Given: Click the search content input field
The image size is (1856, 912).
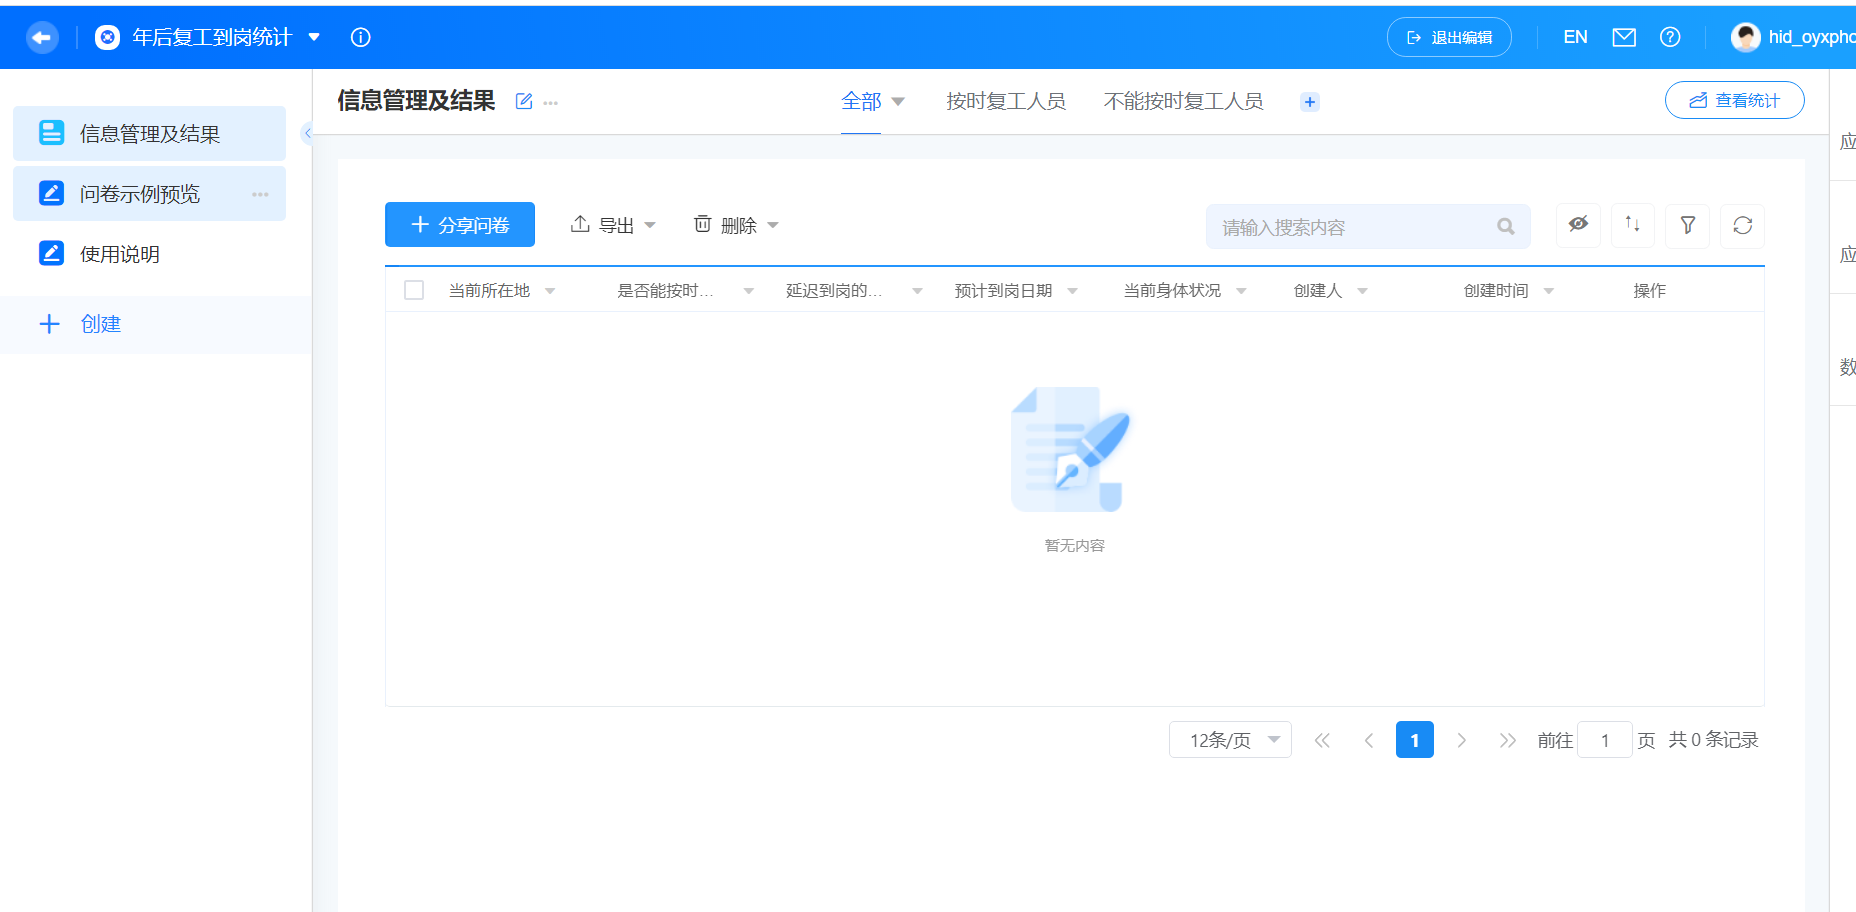Looking at the screenshot, I should pyautogui.click(x=1368, y=227).
